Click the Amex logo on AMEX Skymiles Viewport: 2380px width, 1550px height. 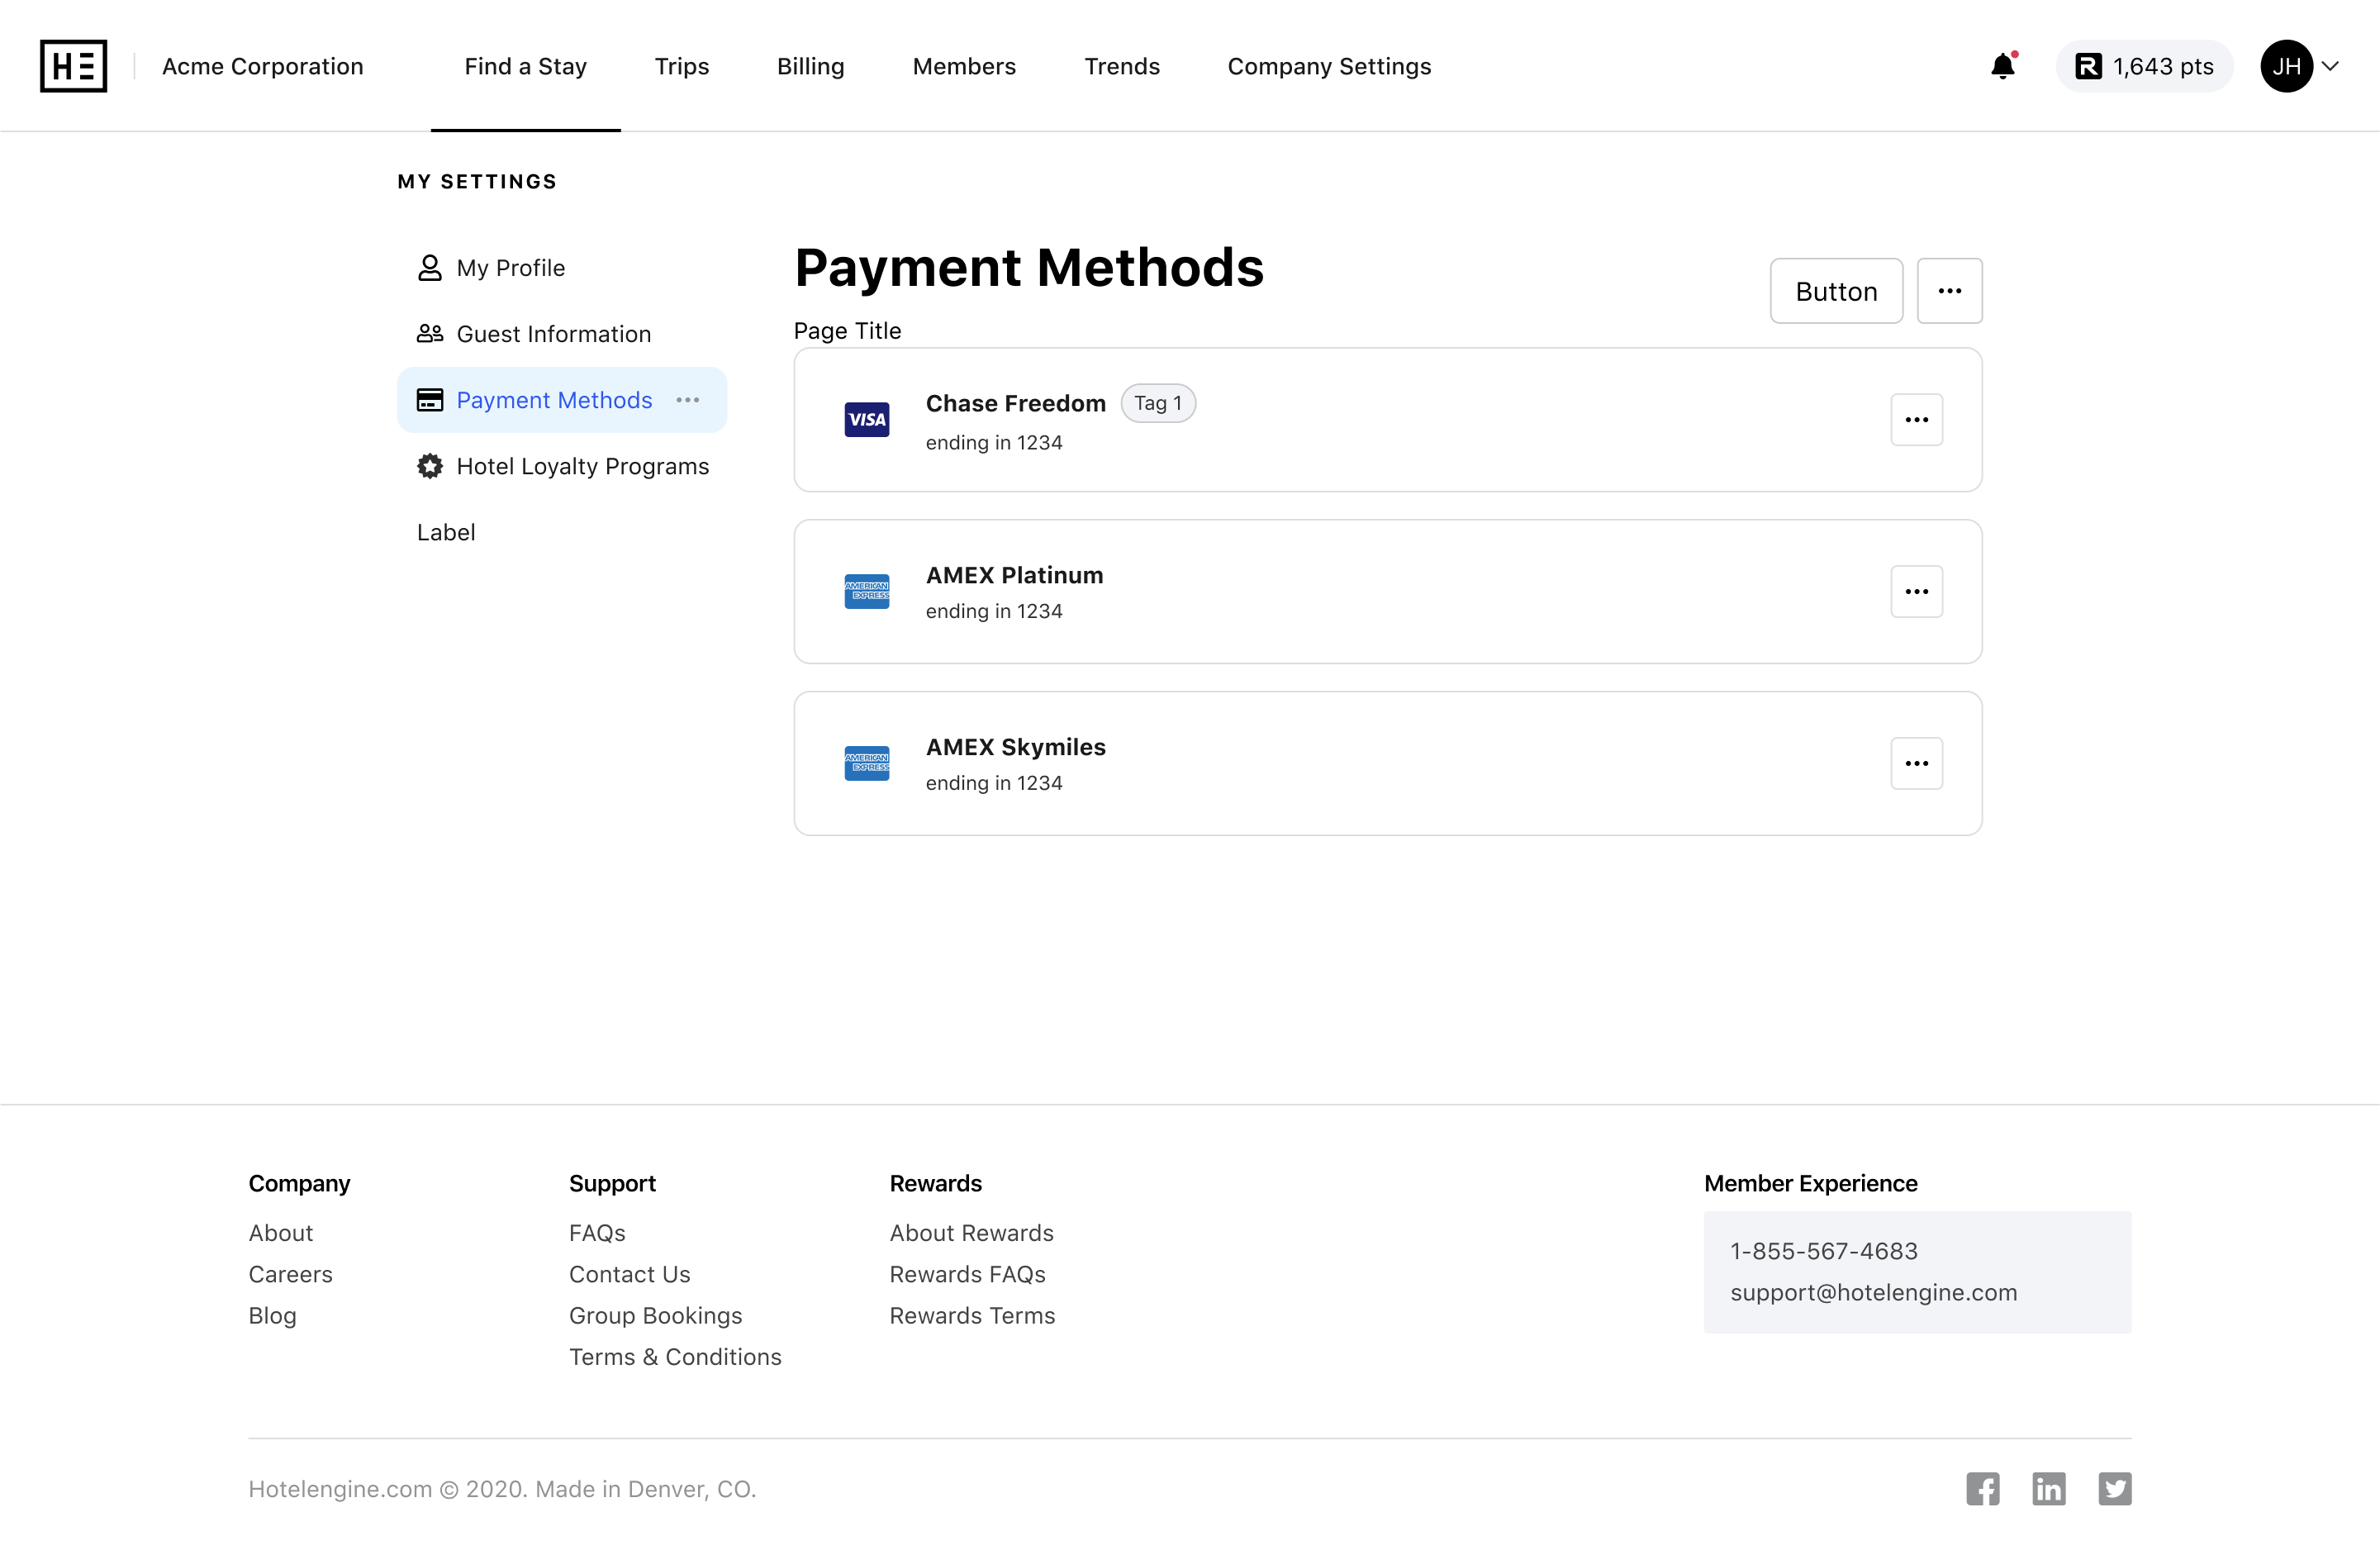tap(867, 764)
